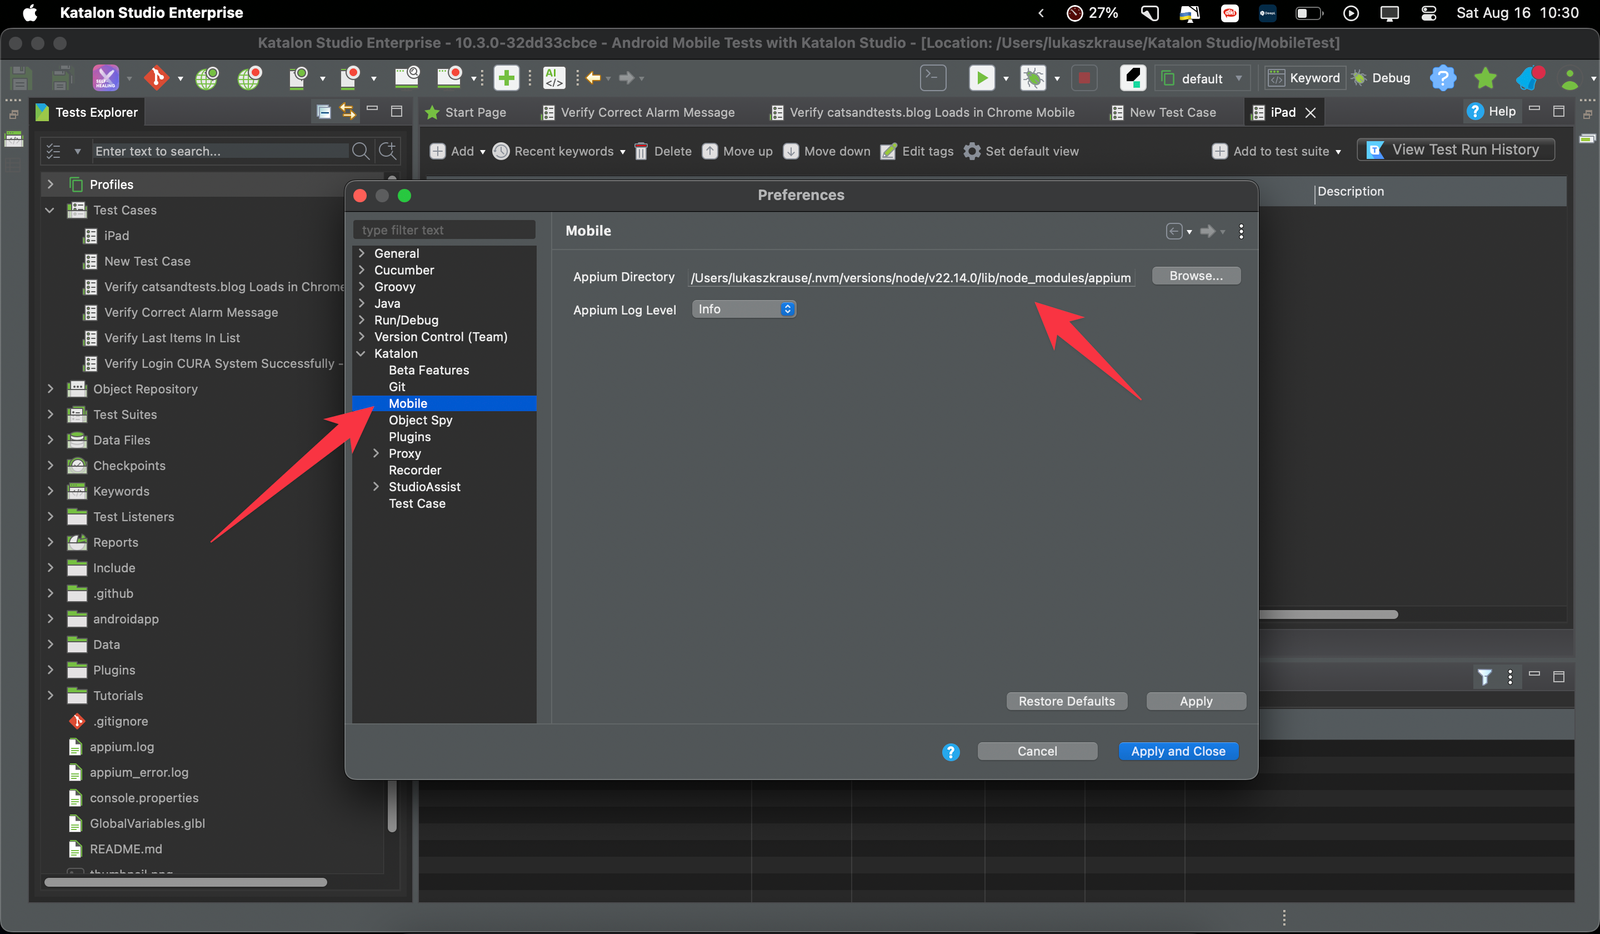Image resolution: width=1600 pixels, height=934 pixels.
Task: Open the Appium Log Level dropdown
Action: [744, 310]
